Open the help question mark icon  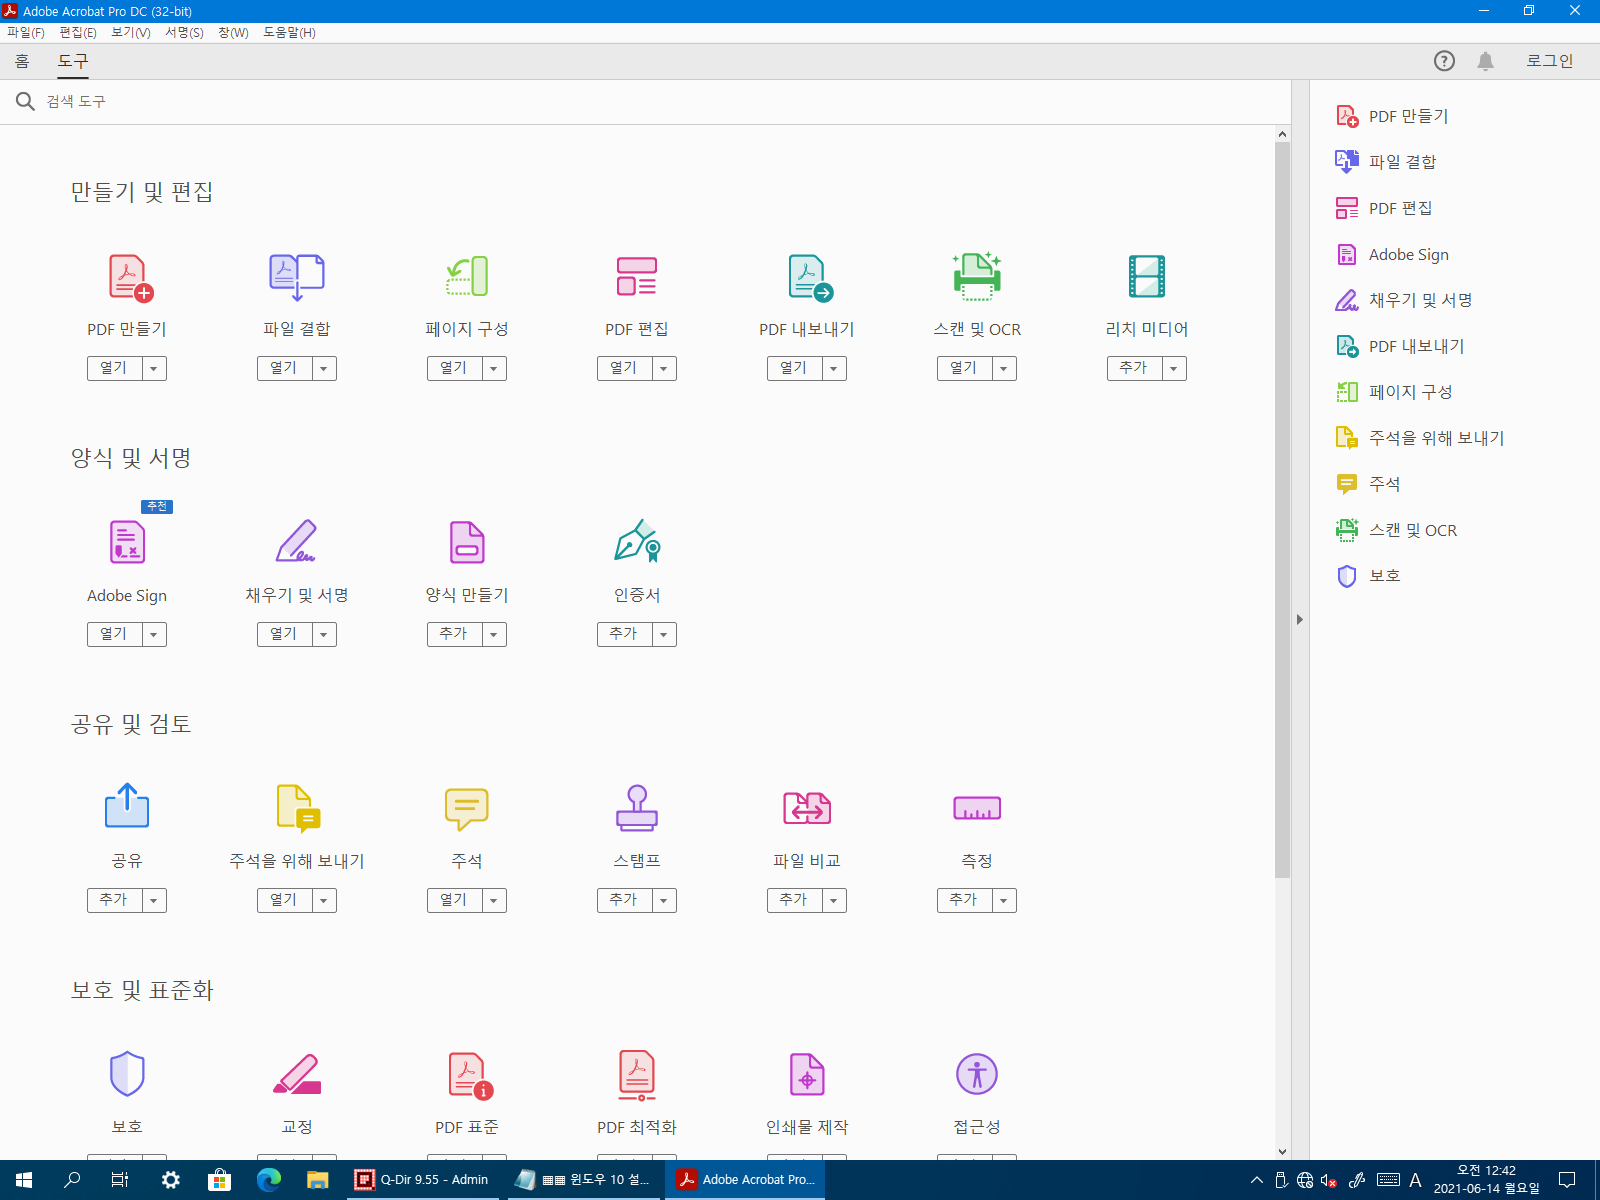(x=1444, y=61)
